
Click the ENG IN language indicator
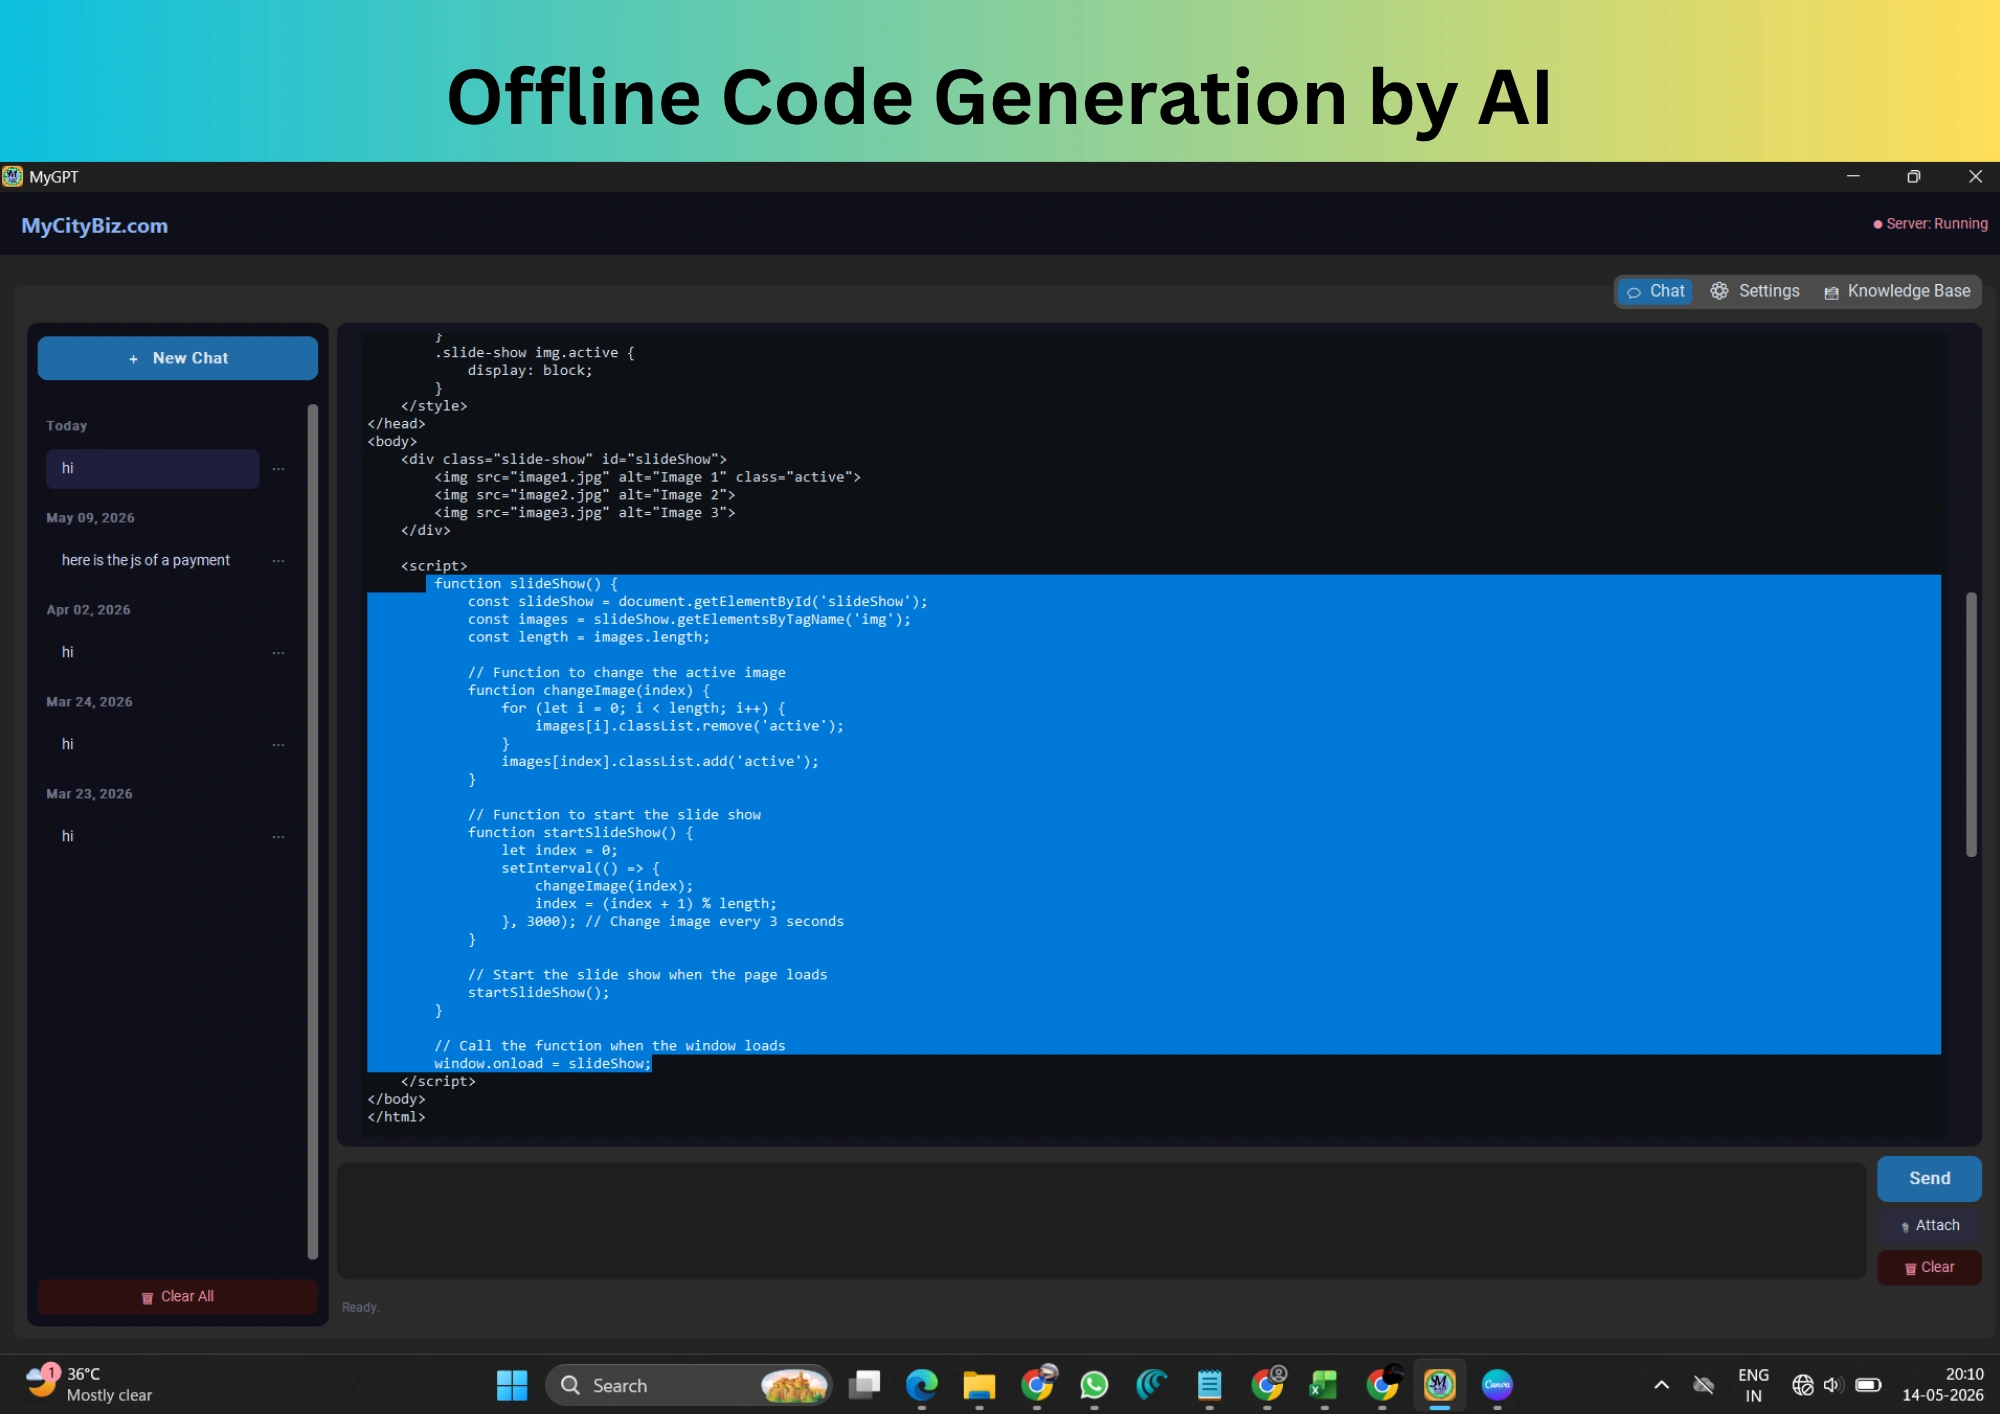(x=1753, y=1385)
